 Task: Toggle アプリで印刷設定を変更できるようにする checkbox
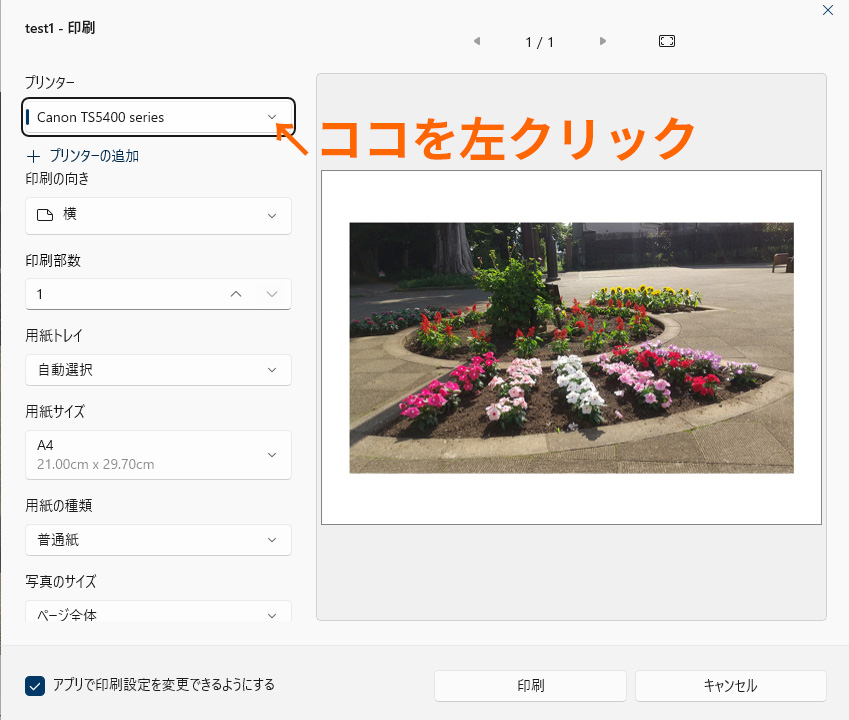pyautogui.click(x=36, y=685)
